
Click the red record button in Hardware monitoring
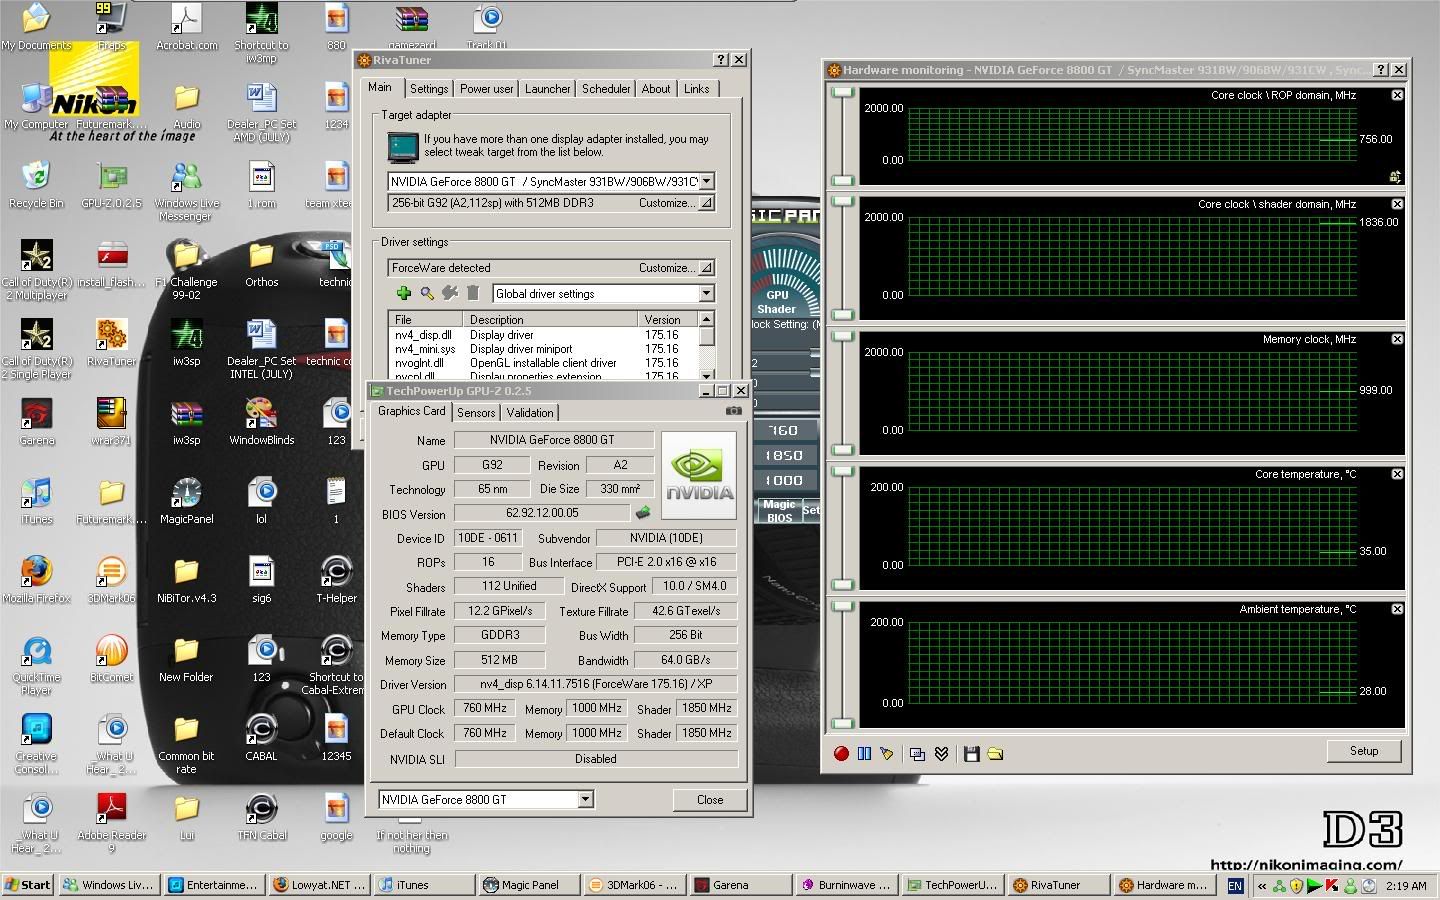tap(841, 754)
